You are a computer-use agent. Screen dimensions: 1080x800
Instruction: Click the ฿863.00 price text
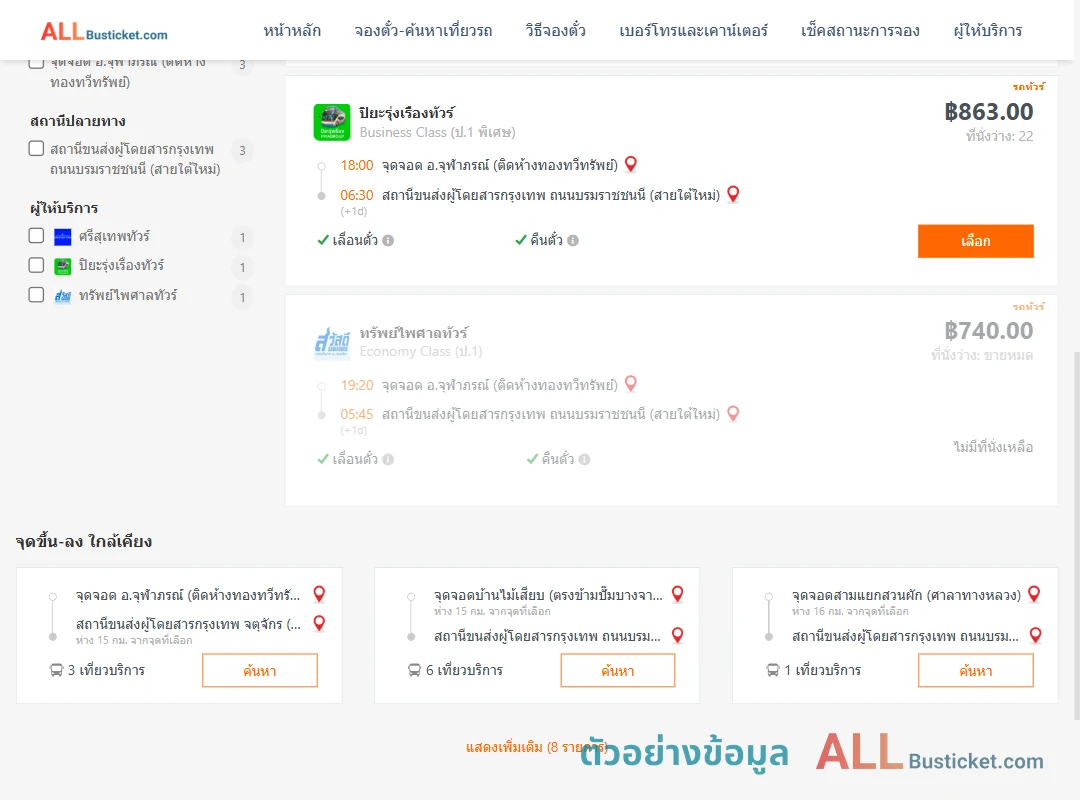pyautogui.click(x=989, y=112)
